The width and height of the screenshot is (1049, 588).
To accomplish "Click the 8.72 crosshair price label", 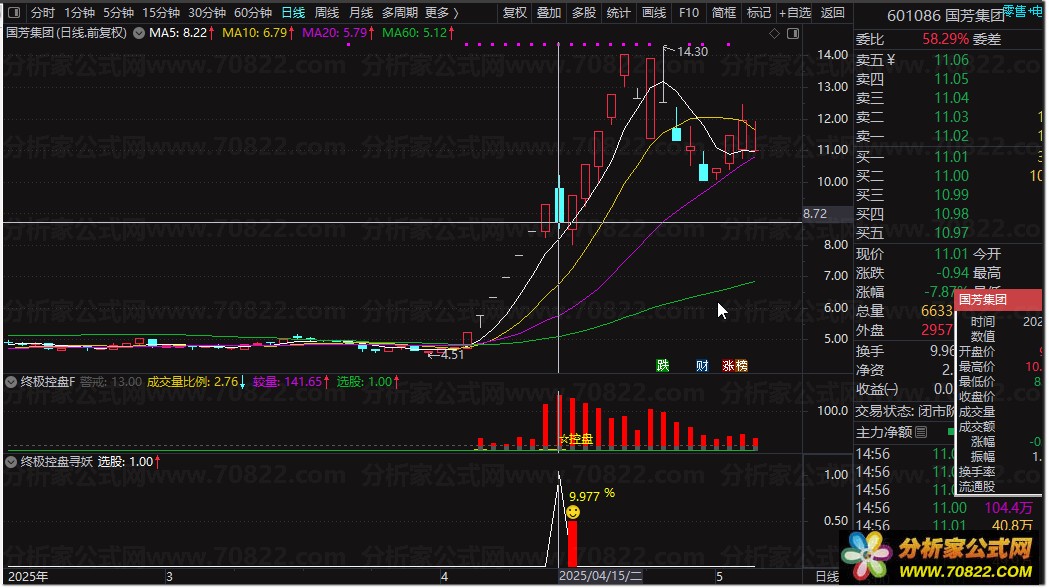I will 815,214.
